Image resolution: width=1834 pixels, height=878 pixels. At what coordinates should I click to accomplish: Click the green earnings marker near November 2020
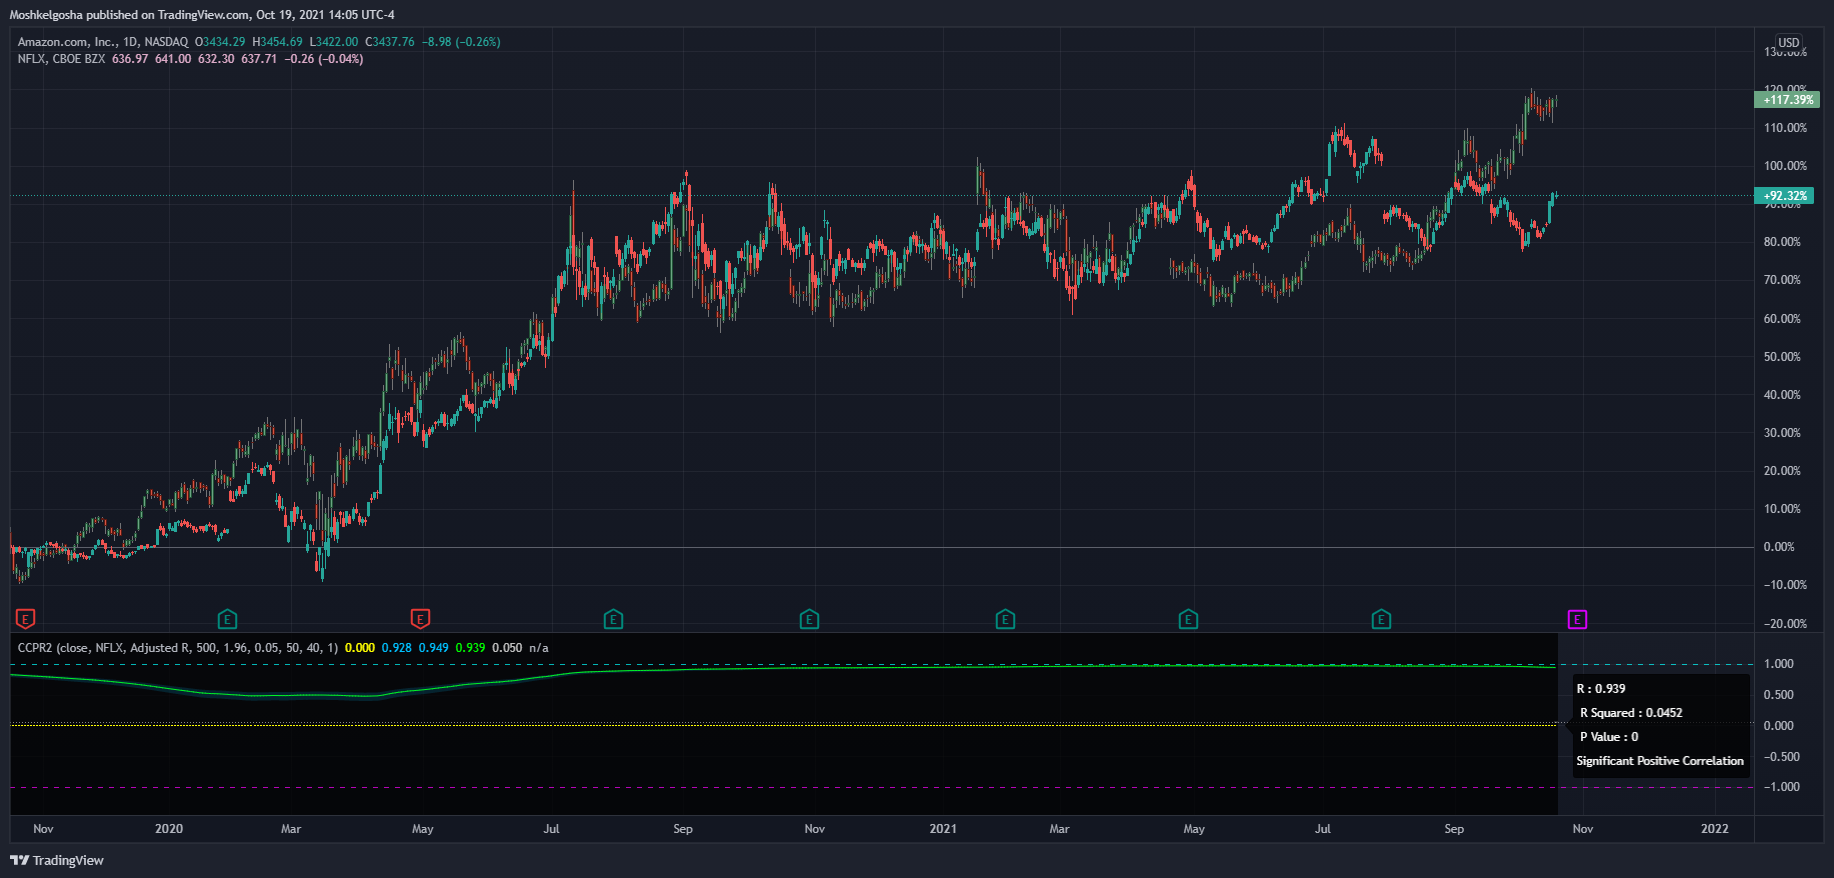[809, 619]
